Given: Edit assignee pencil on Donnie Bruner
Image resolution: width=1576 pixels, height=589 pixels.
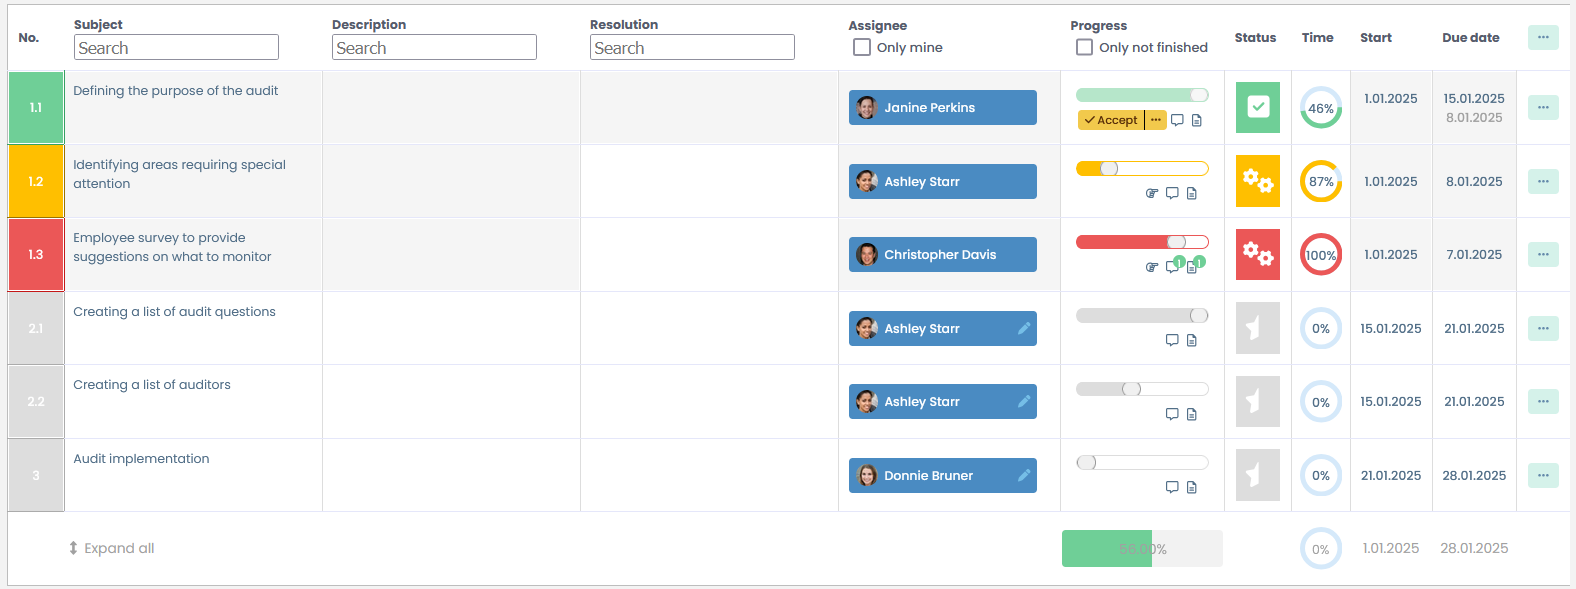Looking at the screenshot, I should tap(1024, 475).
